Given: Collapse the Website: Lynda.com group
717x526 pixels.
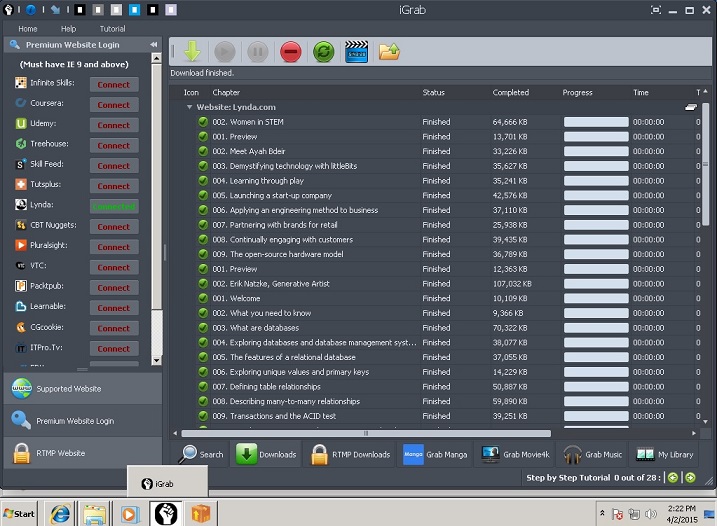Looking at the screenshot, I should [x=189, y=107].
